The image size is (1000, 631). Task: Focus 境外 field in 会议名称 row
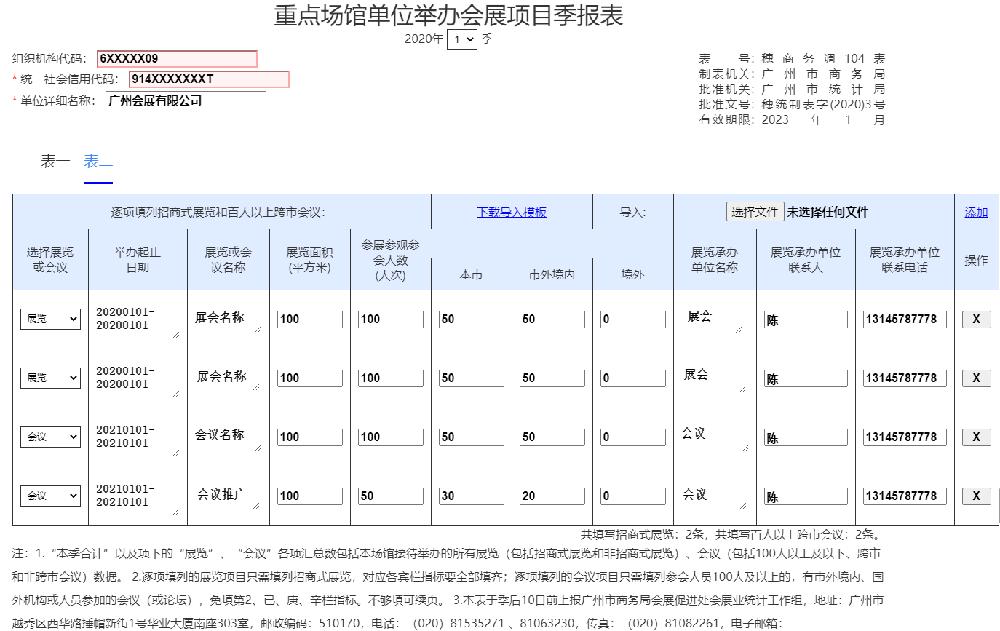tap(633, 437)
